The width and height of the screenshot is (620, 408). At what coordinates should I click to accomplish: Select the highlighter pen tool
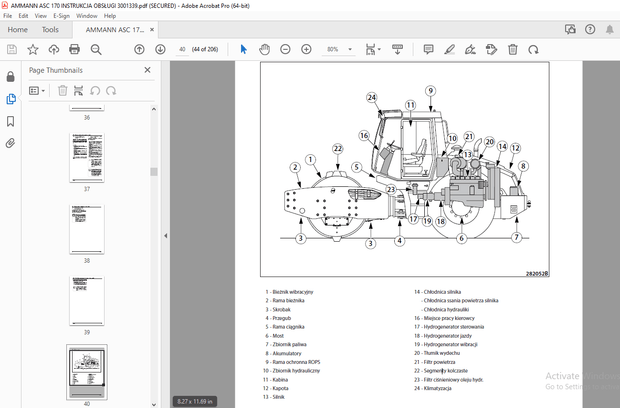coord(450,49)
